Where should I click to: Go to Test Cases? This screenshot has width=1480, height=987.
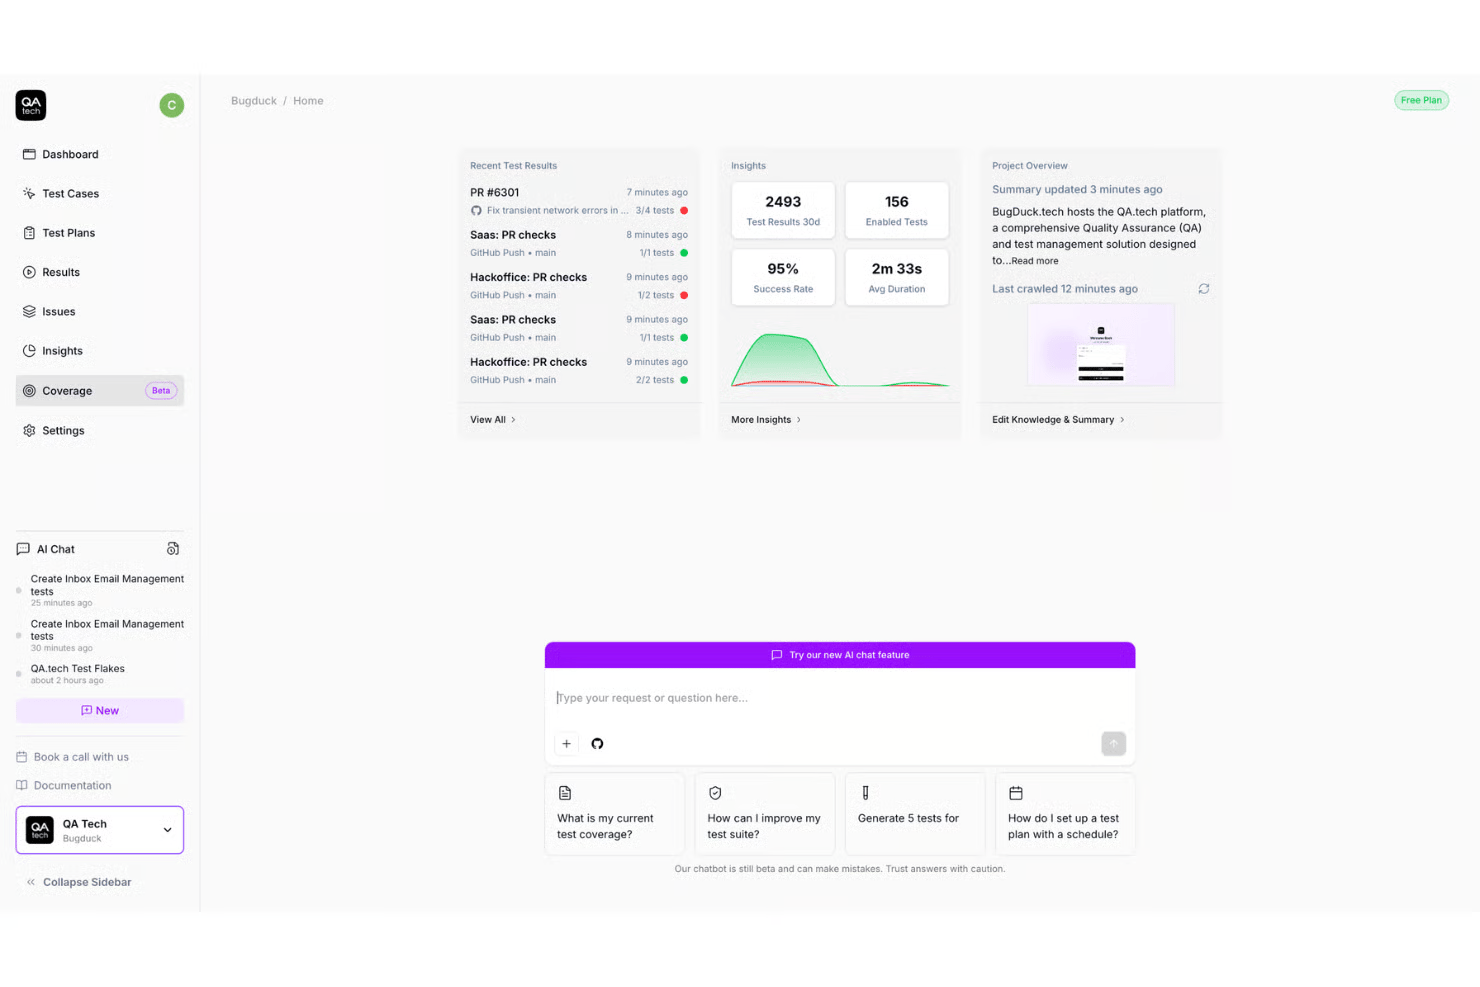[100, 194]
